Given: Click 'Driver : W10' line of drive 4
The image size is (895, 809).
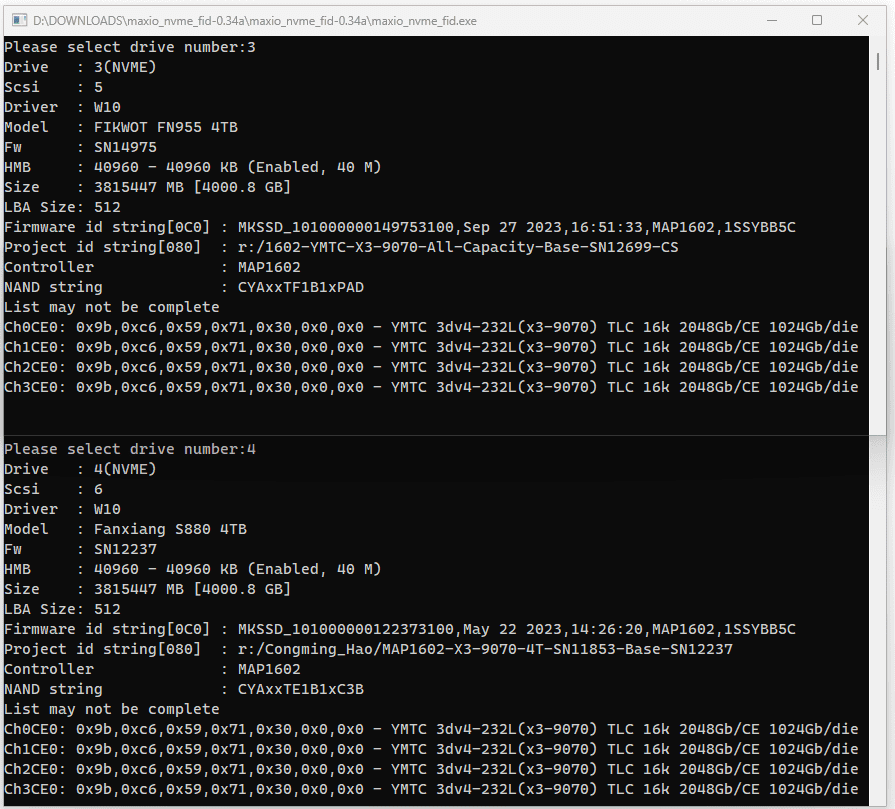Looking at the screenshot, I should pyautogui.click(x=62, y=509).
